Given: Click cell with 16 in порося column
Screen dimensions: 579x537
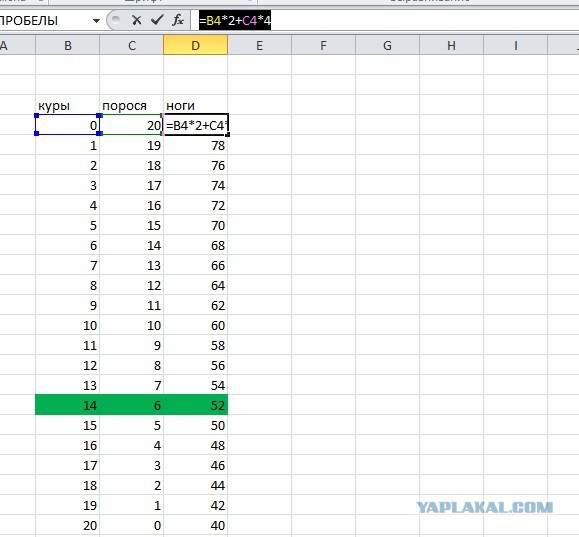Looking at the screenshot, I should (132, 205).
